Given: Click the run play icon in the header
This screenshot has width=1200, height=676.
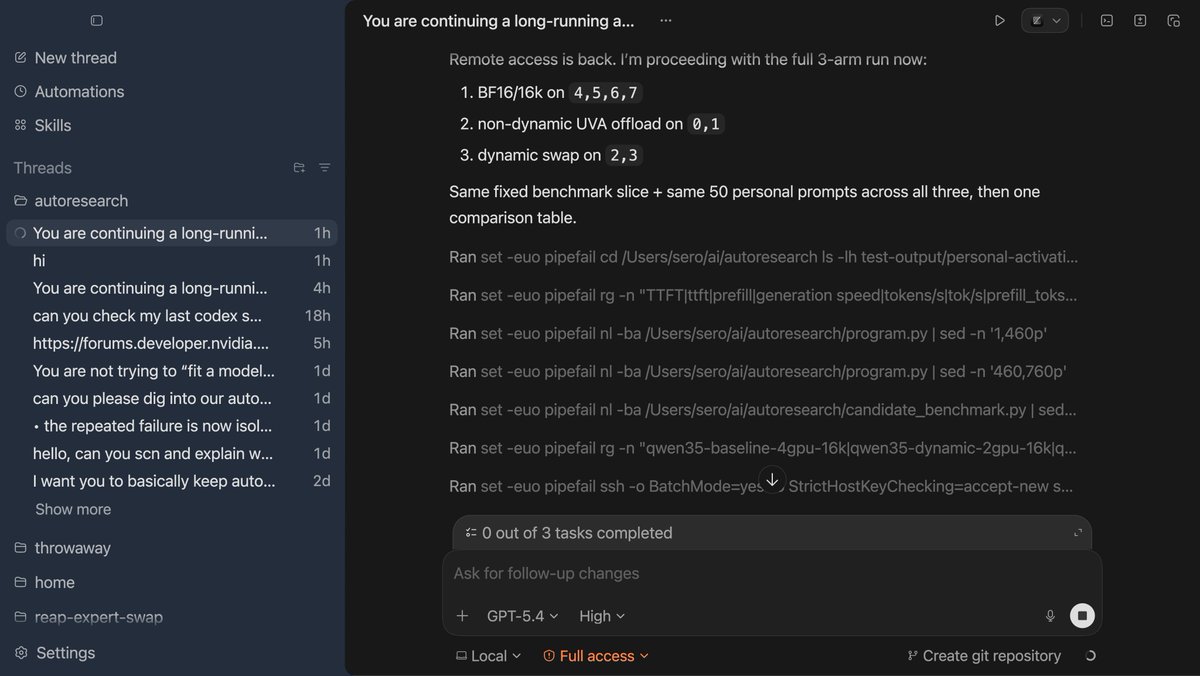Looking at the screenshot, I should pyautogui.click(x=999, y=20).
